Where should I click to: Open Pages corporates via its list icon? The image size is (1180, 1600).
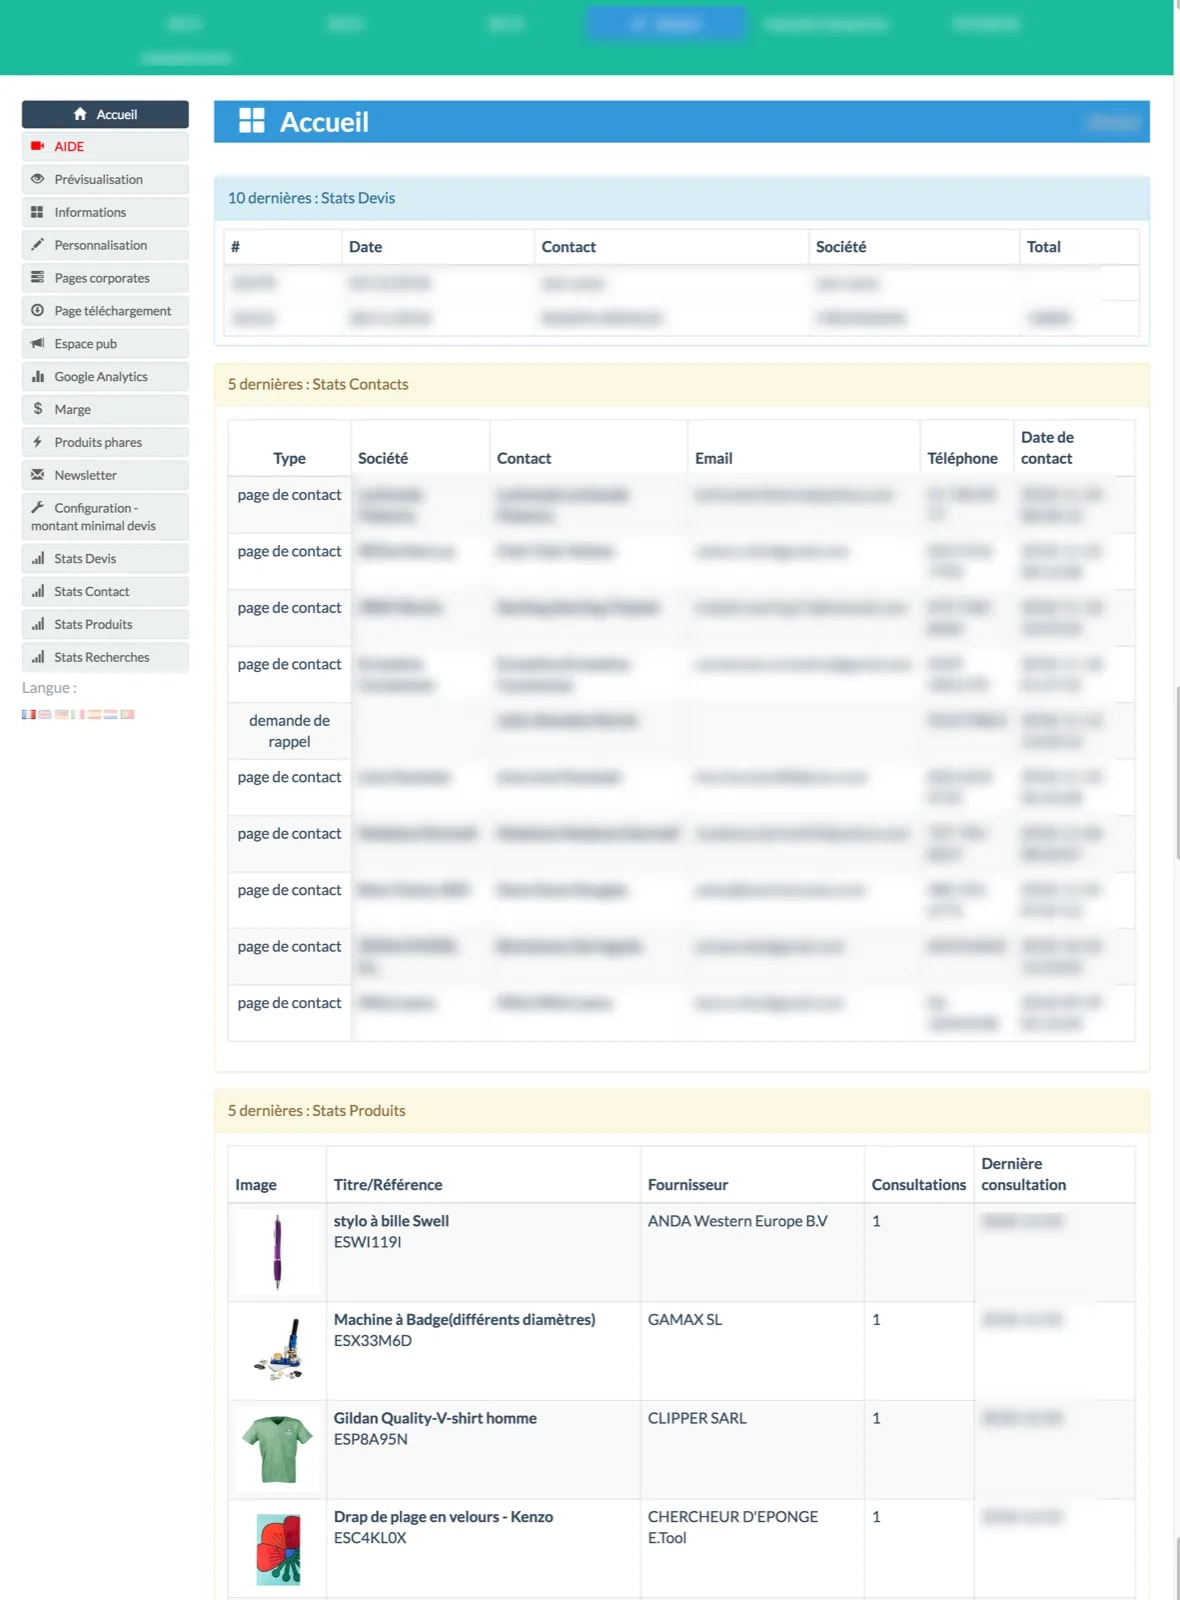pyautogui.click(x=37, y=277)
